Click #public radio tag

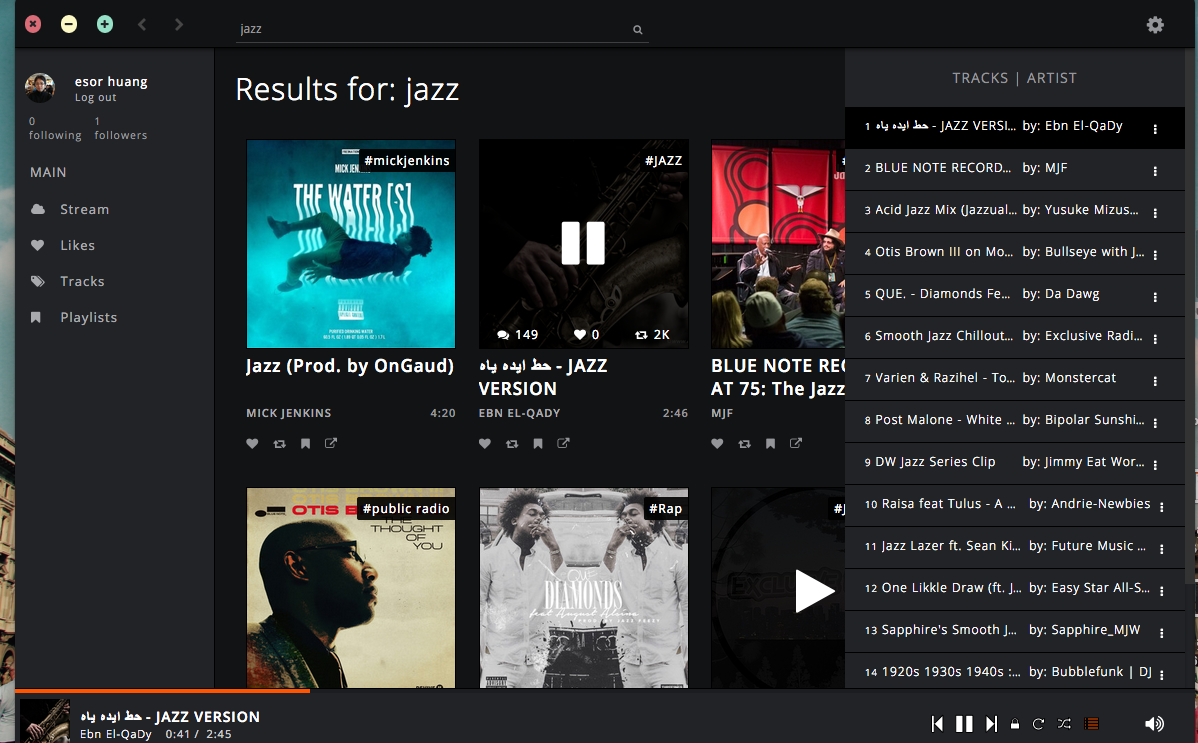coord(406,509)
